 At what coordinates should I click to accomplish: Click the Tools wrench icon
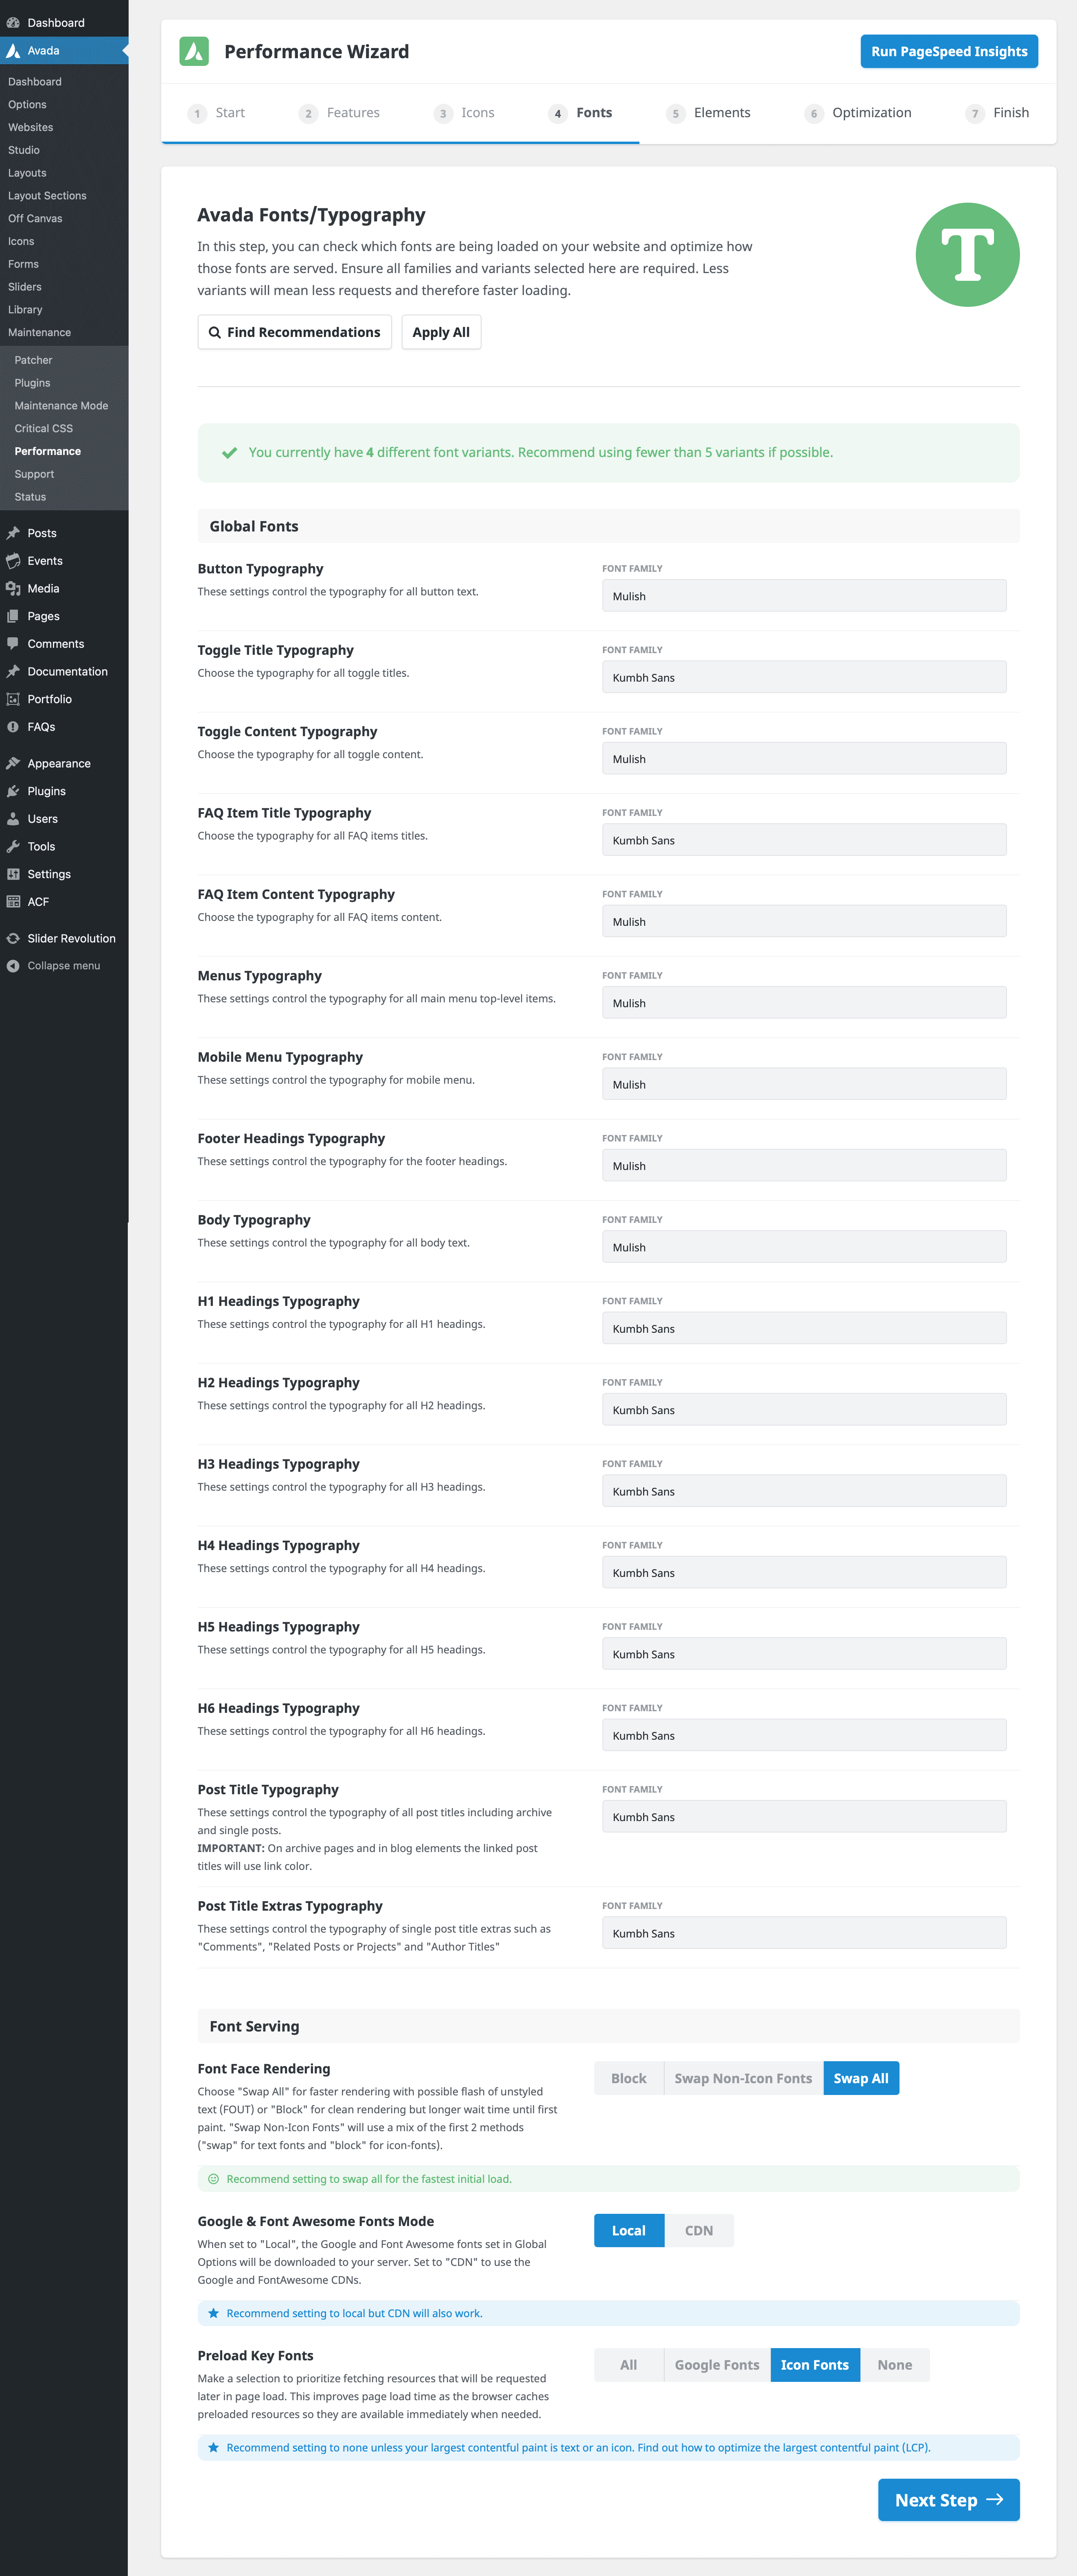click(x=13, y=846)
